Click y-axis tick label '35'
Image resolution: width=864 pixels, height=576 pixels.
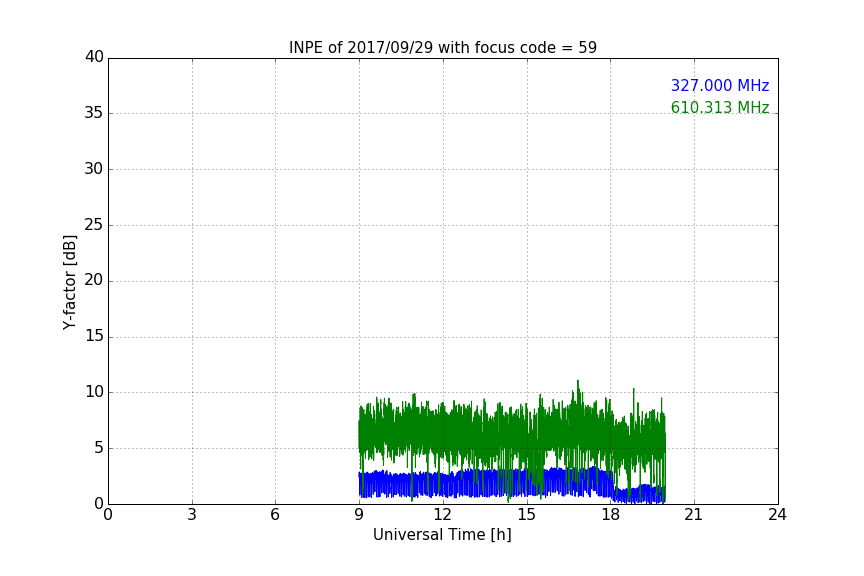tap(94, 113)
